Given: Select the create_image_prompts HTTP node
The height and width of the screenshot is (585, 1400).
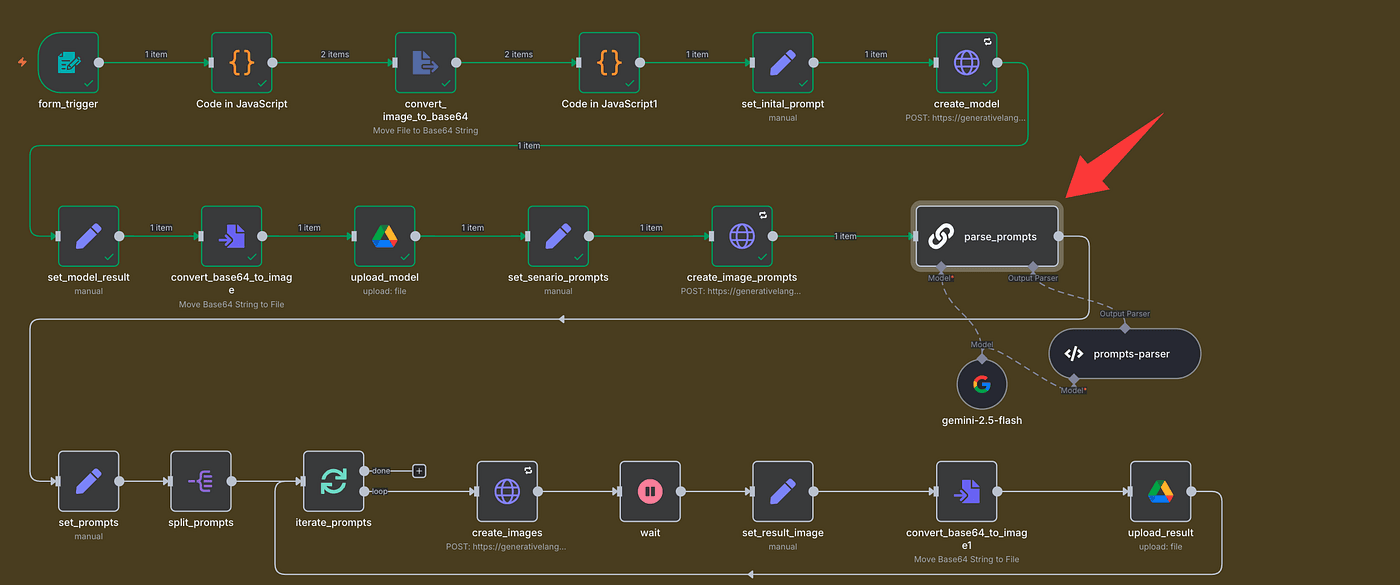Looking at the screenshot, I should click(742, 237).
